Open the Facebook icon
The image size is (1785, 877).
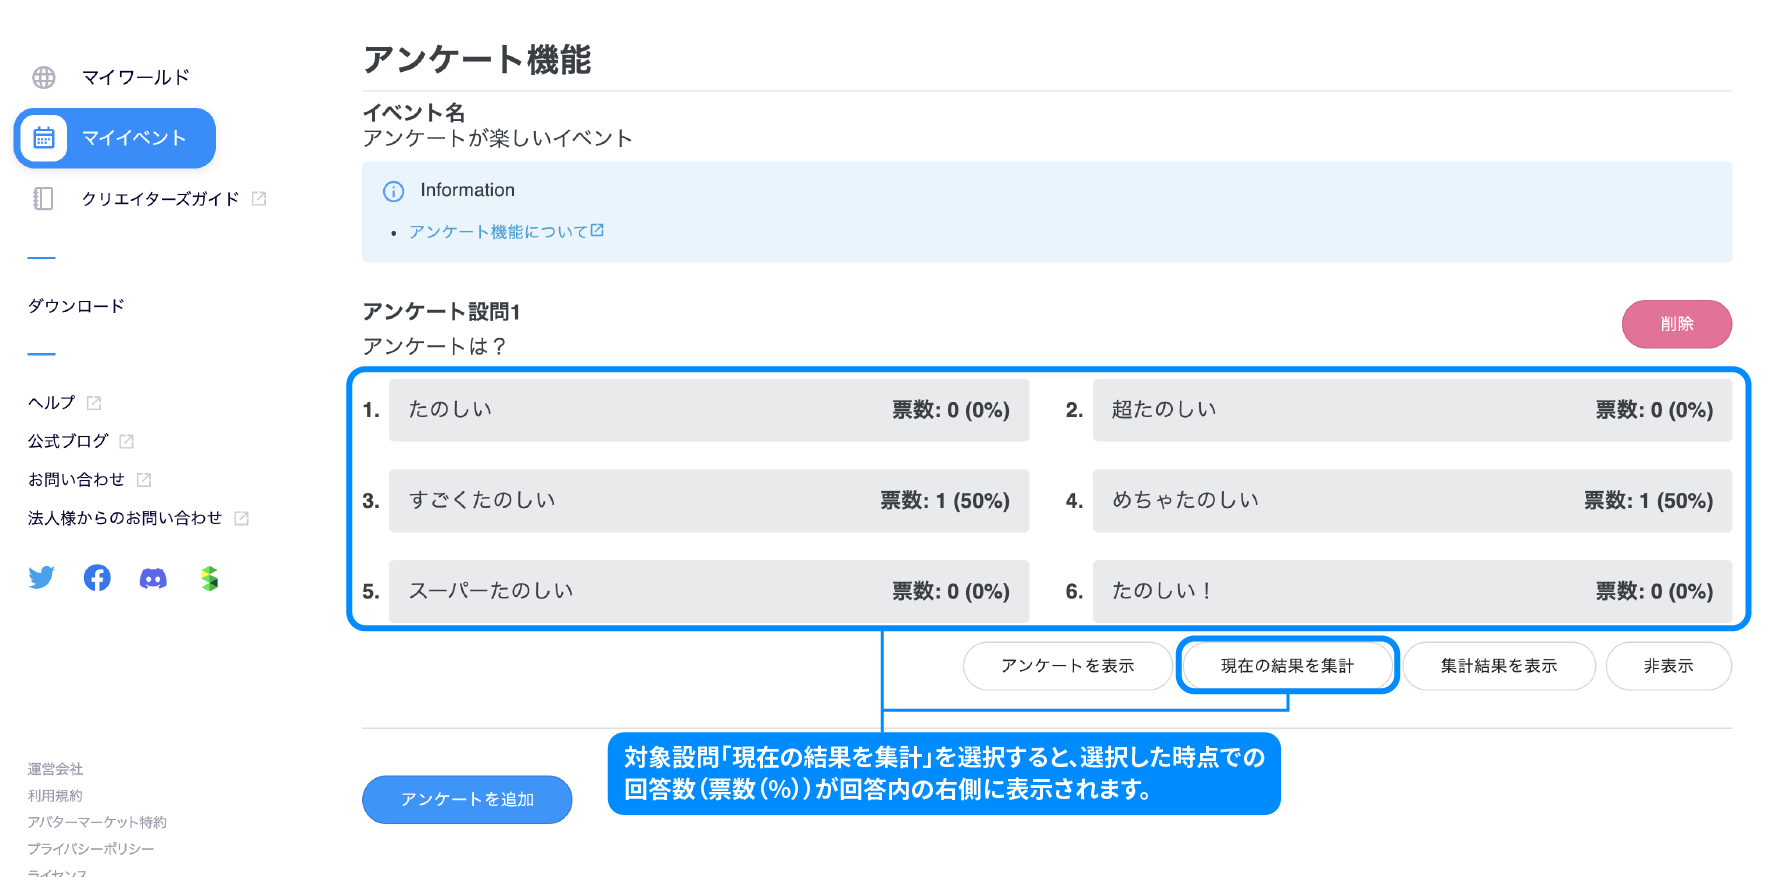click(97, 578)
